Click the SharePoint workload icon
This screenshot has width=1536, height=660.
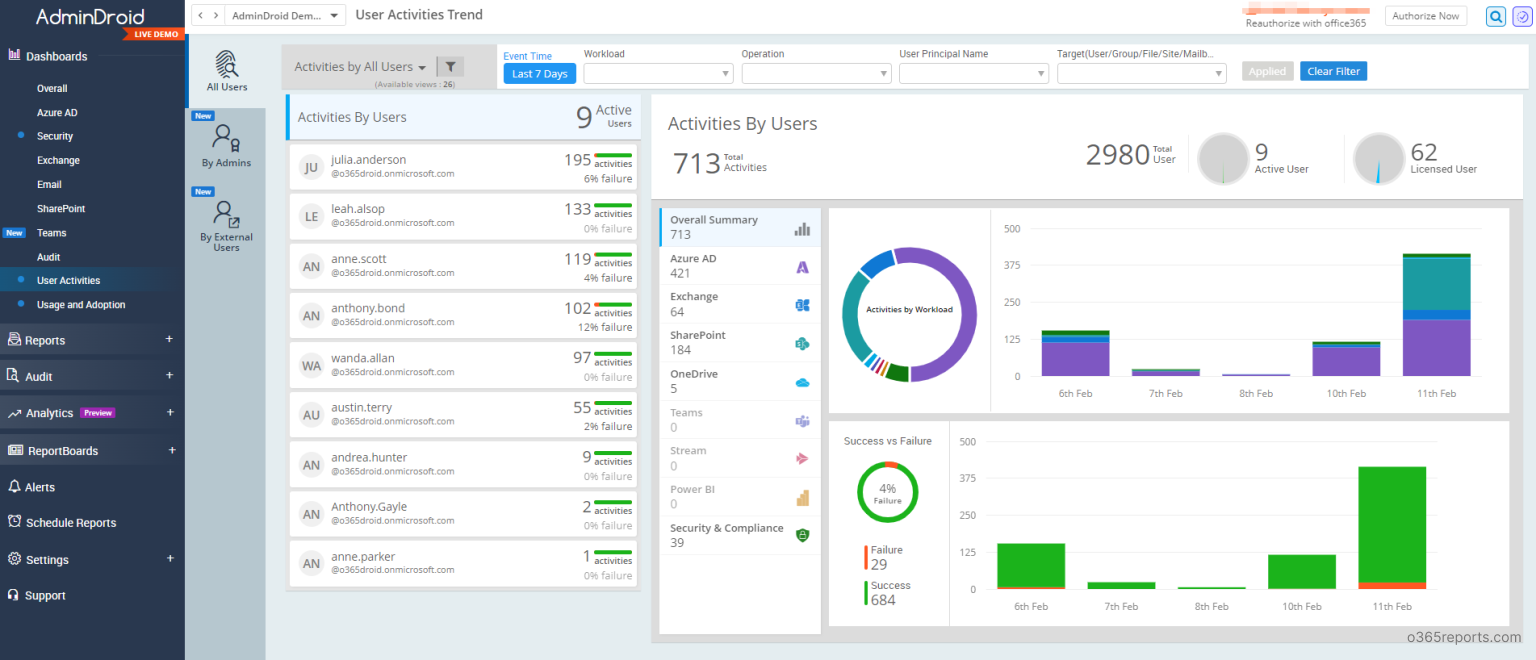pyautogui.click(x=802, y=344)
